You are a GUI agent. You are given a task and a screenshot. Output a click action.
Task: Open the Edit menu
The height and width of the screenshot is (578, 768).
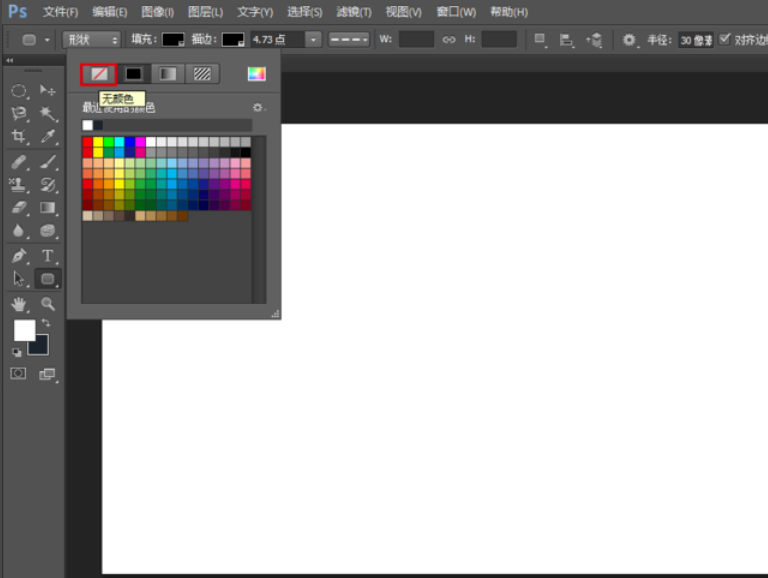pos(110,12)
